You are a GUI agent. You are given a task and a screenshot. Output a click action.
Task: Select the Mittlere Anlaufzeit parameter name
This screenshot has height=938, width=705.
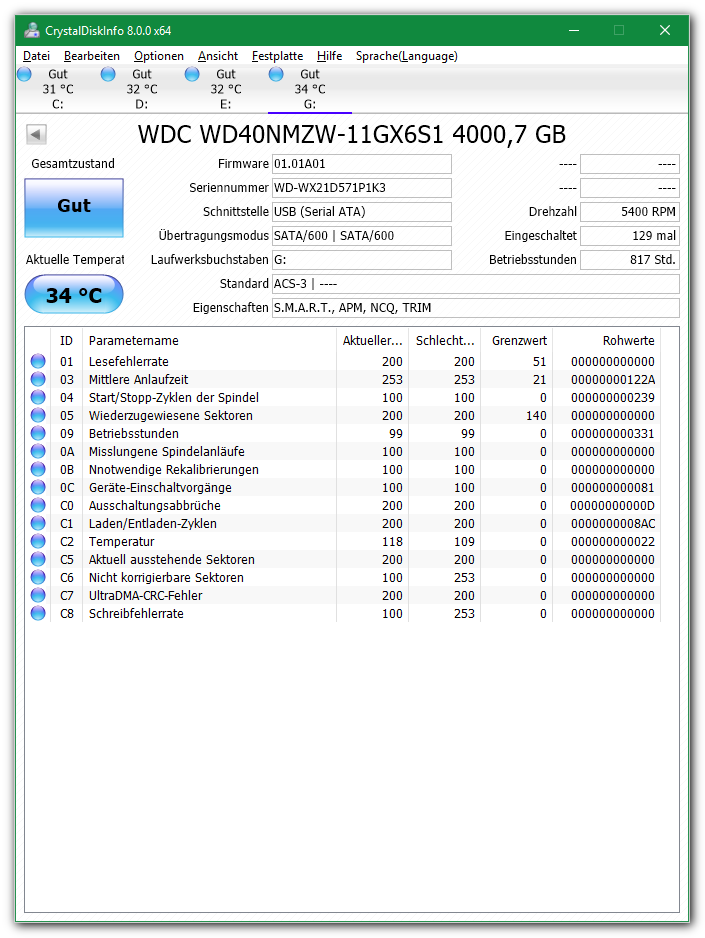pos(138,379)
